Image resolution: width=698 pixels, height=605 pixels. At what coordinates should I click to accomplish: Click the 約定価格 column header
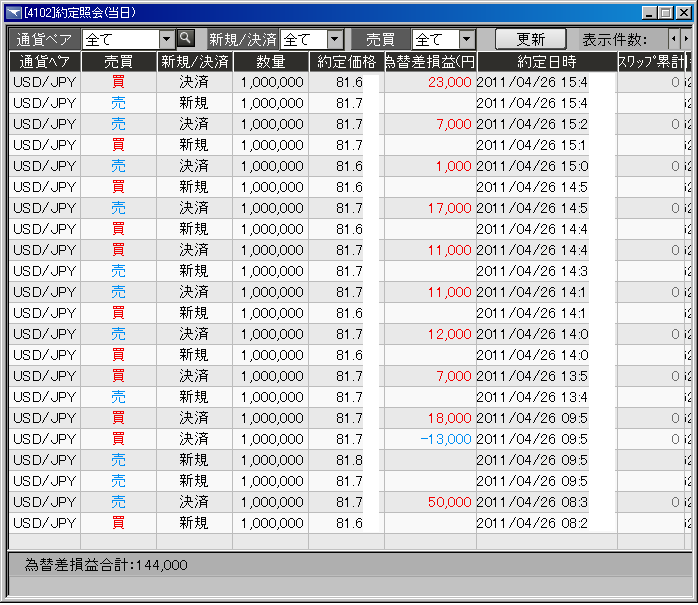346,61
